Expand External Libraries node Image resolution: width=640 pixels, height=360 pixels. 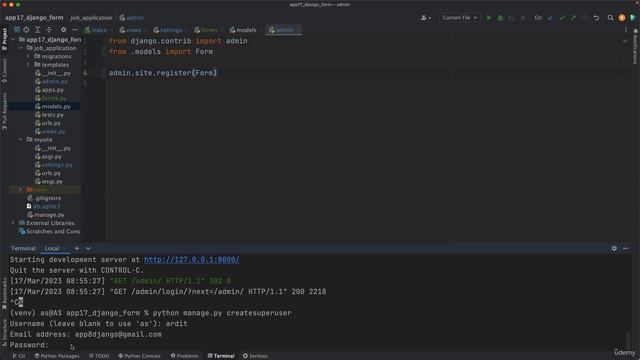[13, 223]
